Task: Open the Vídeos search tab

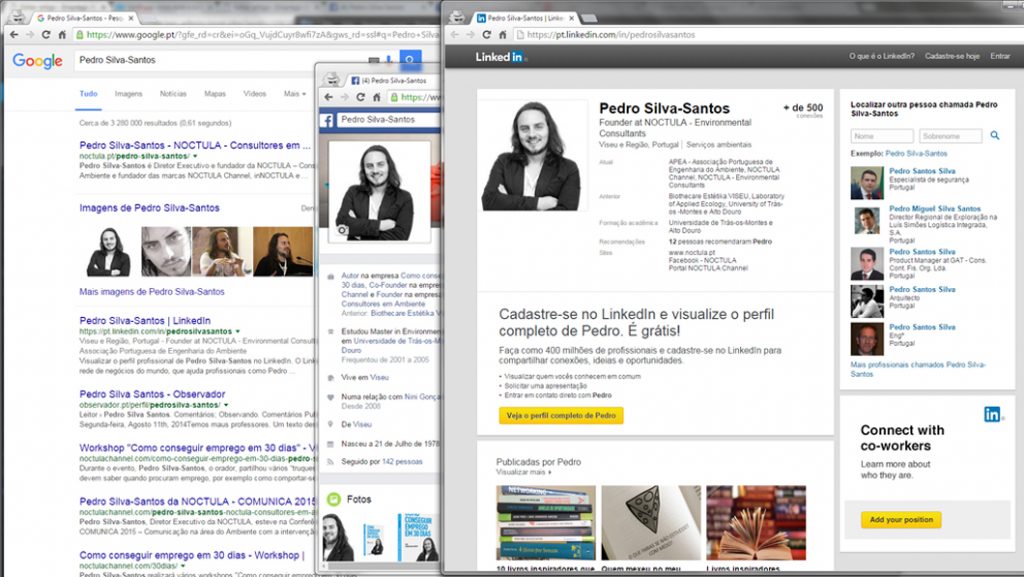Action: (x=255, y=94)
